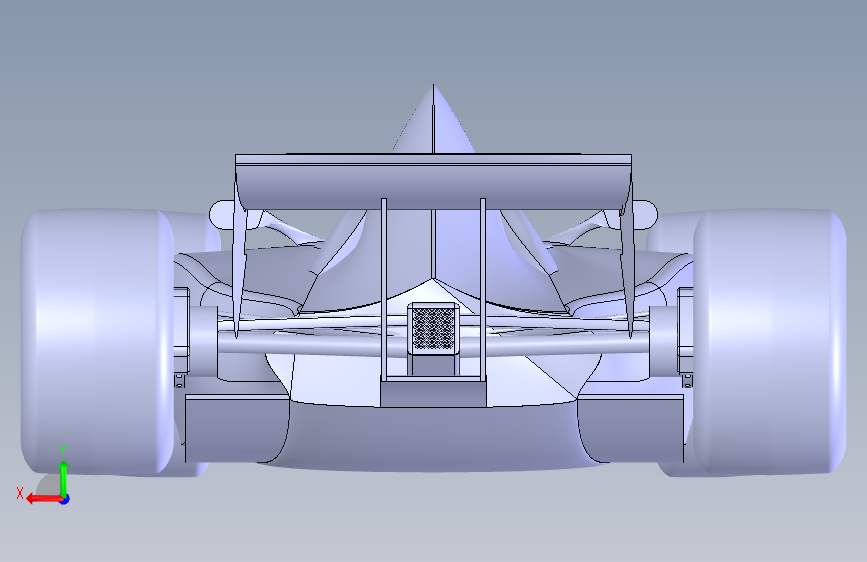Select the left rear wing endplate
The height and width of the screenshot is (562, 867).
(x=239, y=254)
